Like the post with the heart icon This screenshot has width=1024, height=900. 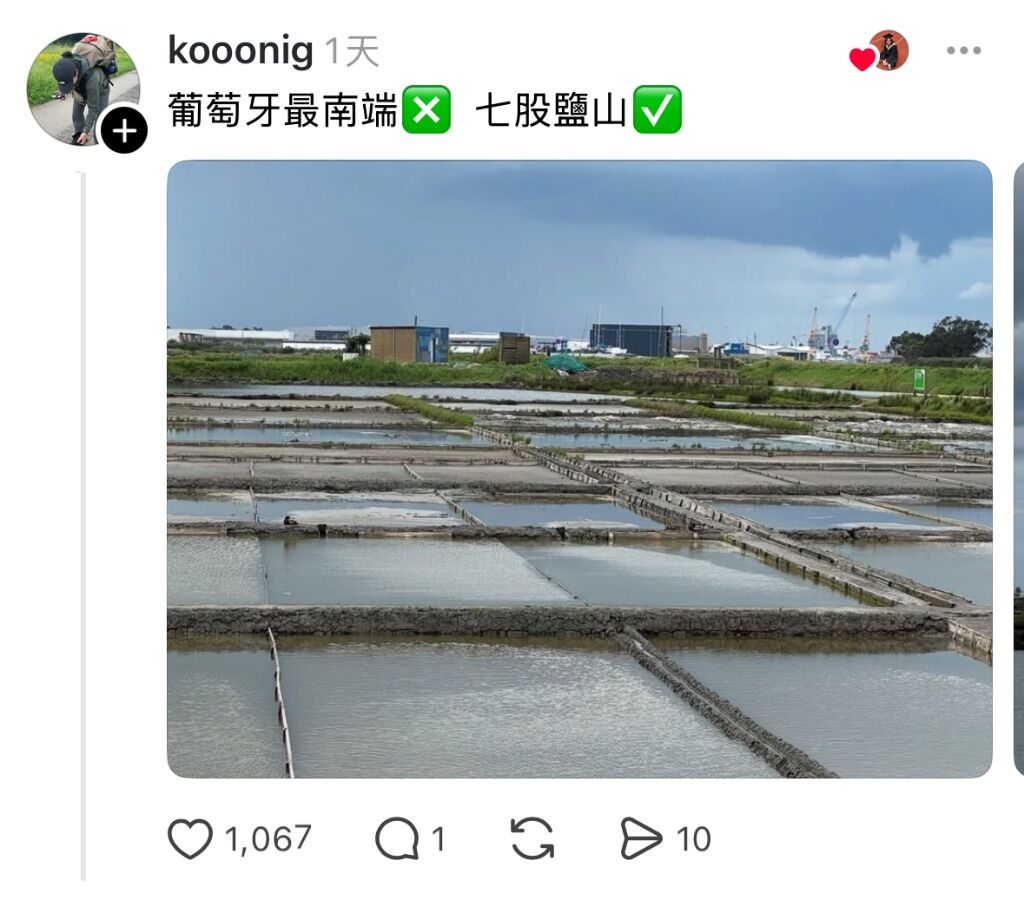coord(190,839)
